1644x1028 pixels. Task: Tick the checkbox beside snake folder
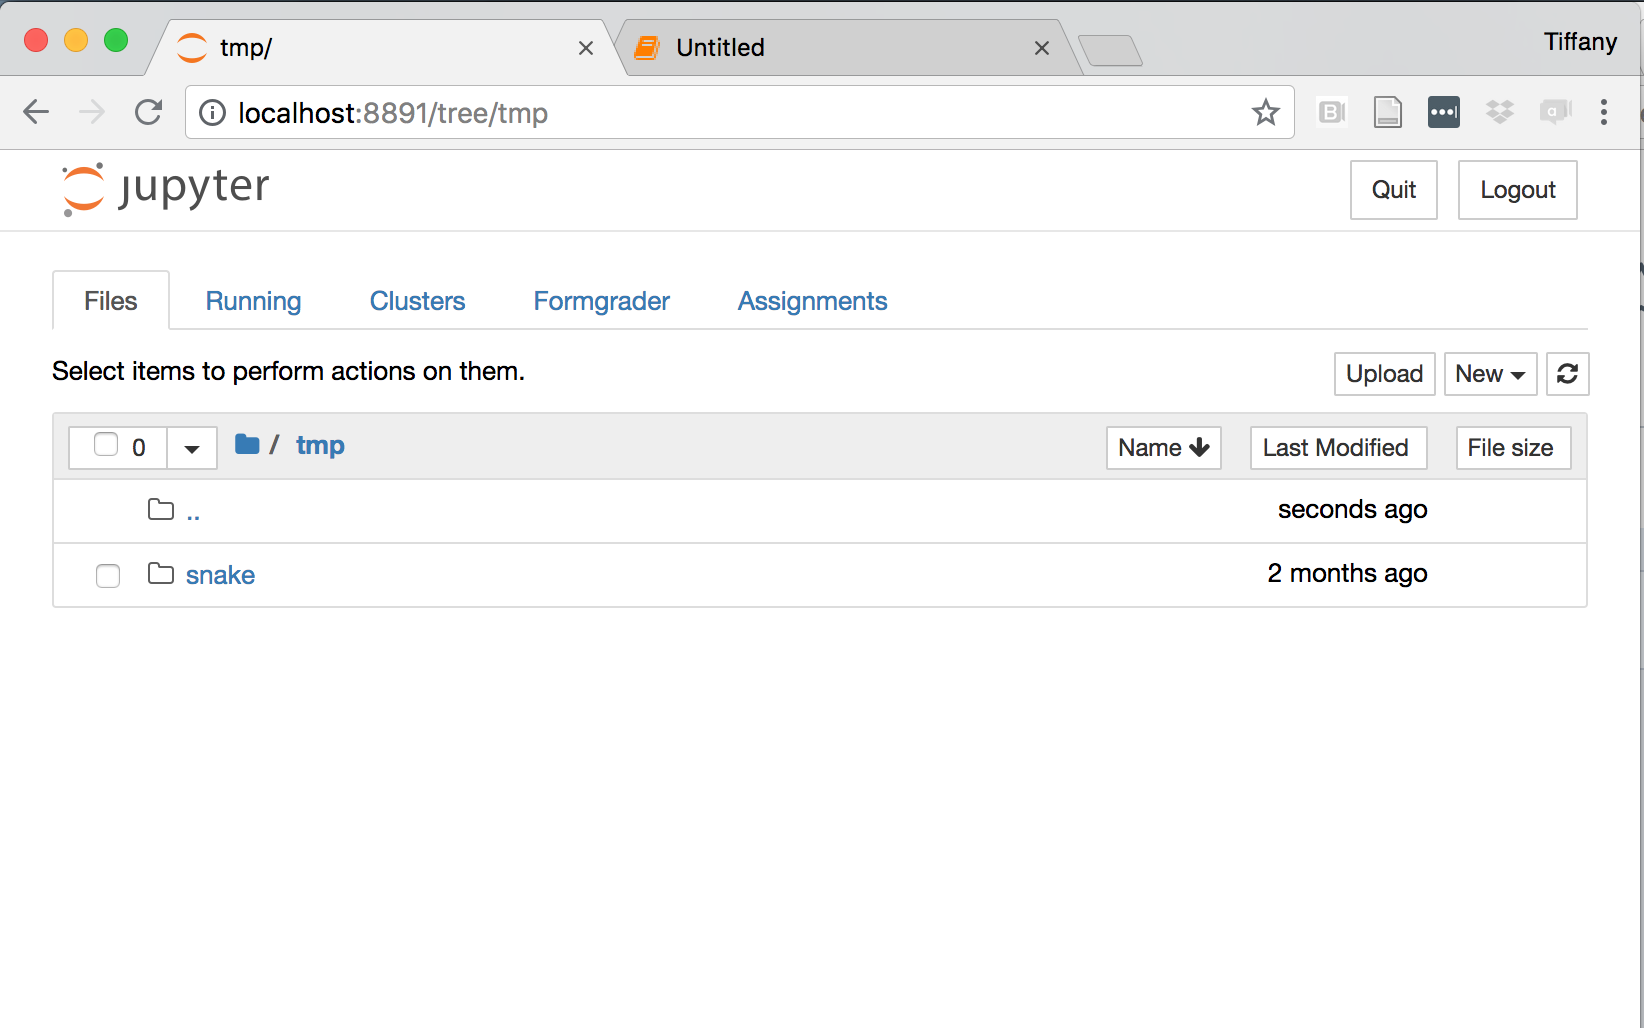pyautogui.click(x=108, y=576)
